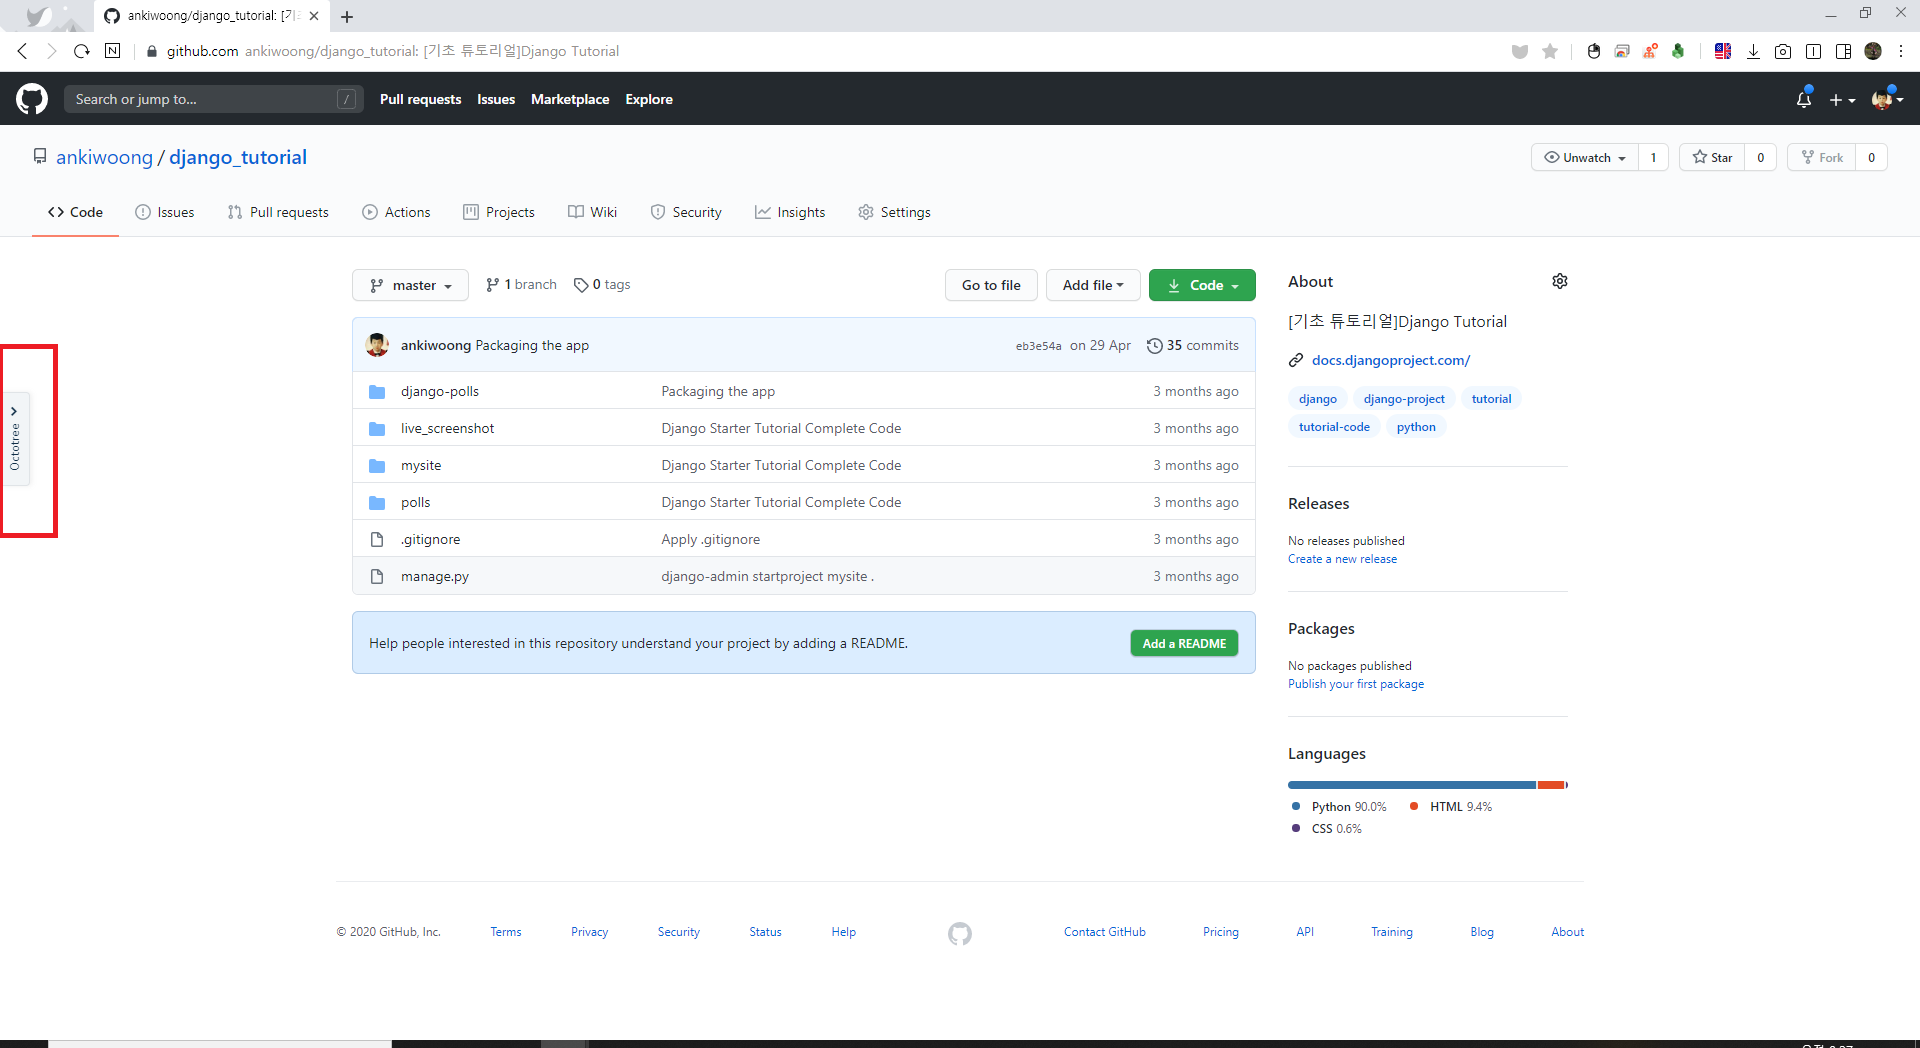
Task: Click the footer GitHub logo
Action: [x=960, y=933]
